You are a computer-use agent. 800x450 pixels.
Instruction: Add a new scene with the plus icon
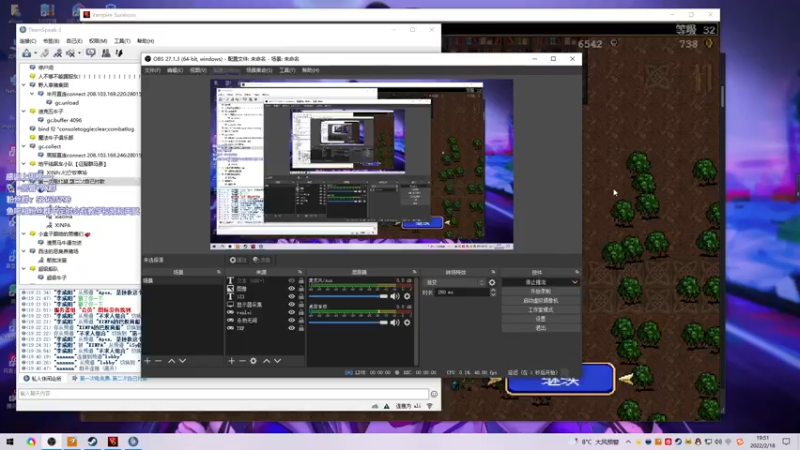click(147, 361)
